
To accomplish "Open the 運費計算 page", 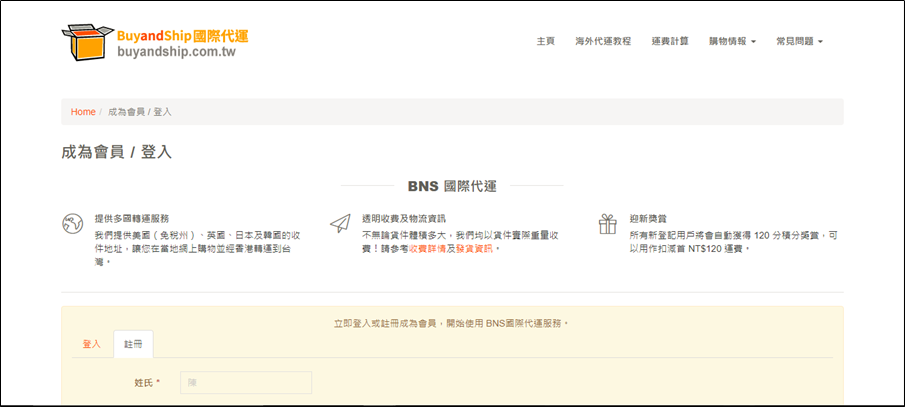I will click(x=669, y=42).
